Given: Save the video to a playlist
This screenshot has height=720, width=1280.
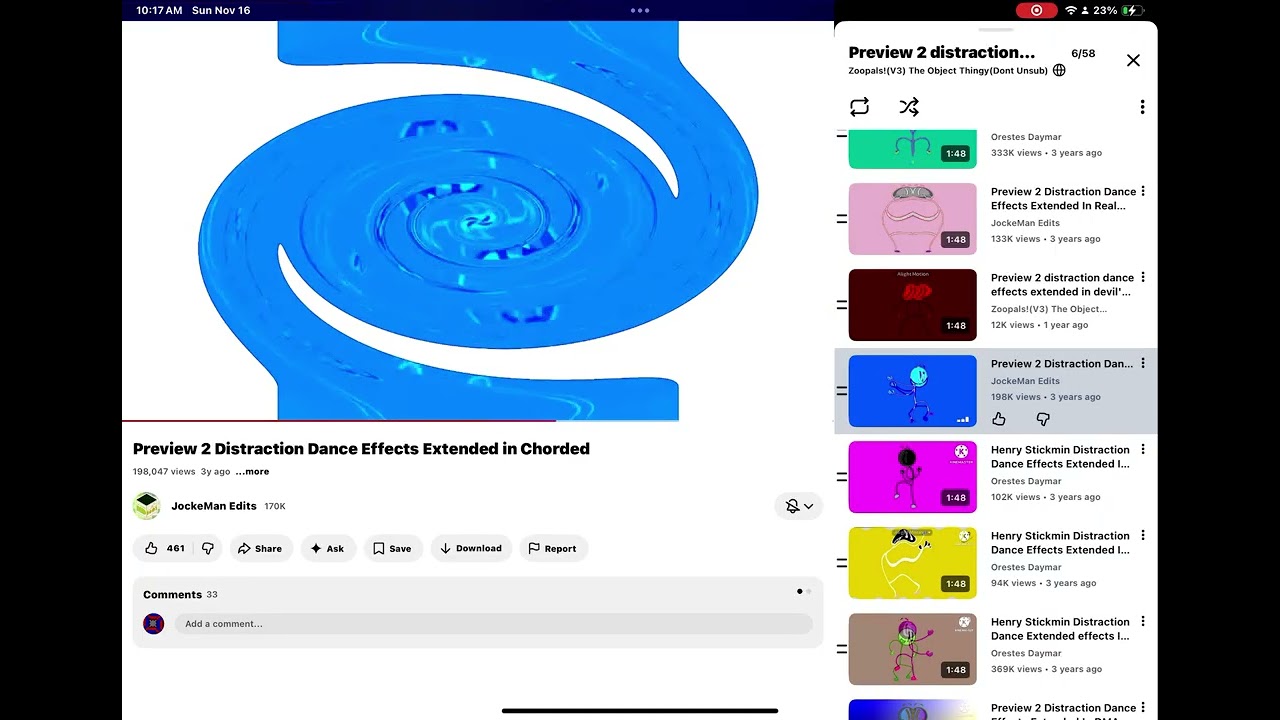Looking at the screenshot, I should 393,548.
